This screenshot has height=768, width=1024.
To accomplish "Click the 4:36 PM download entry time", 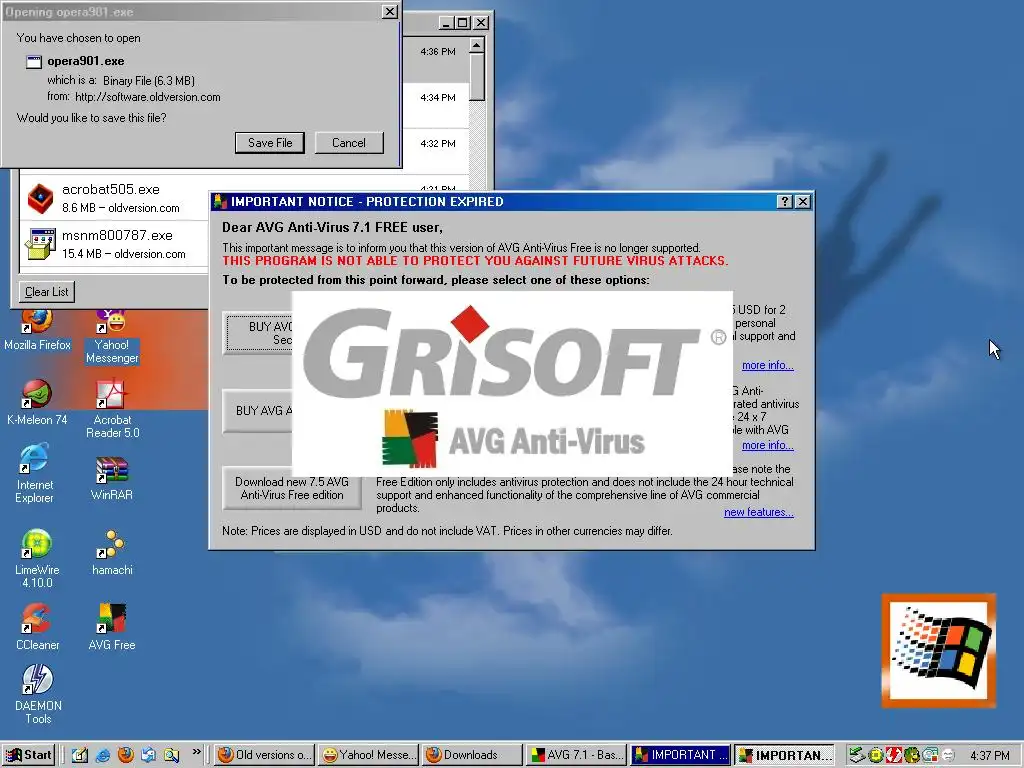I will [x=438, y=51].
